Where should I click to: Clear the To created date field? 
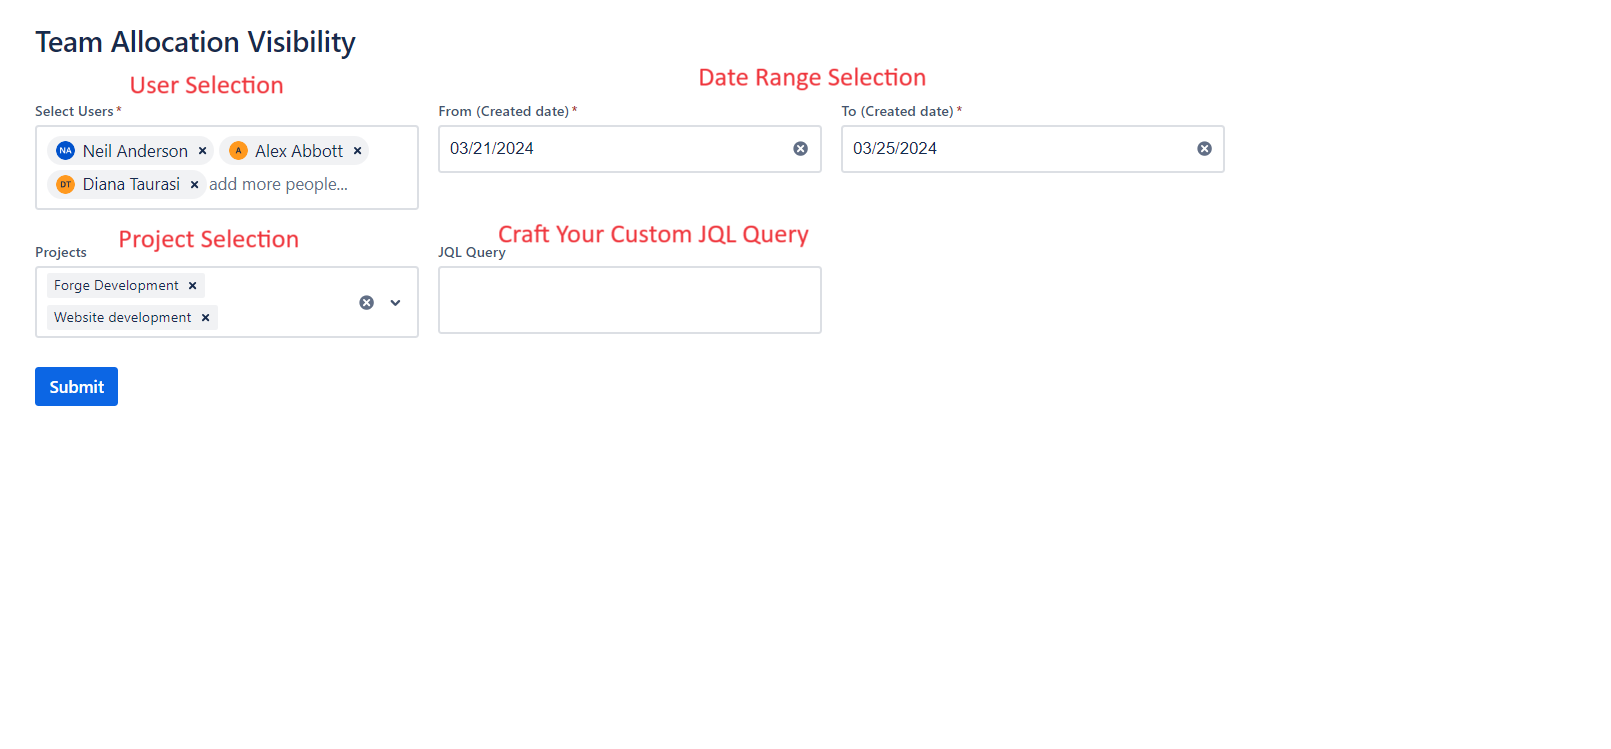pos(1204,149)
